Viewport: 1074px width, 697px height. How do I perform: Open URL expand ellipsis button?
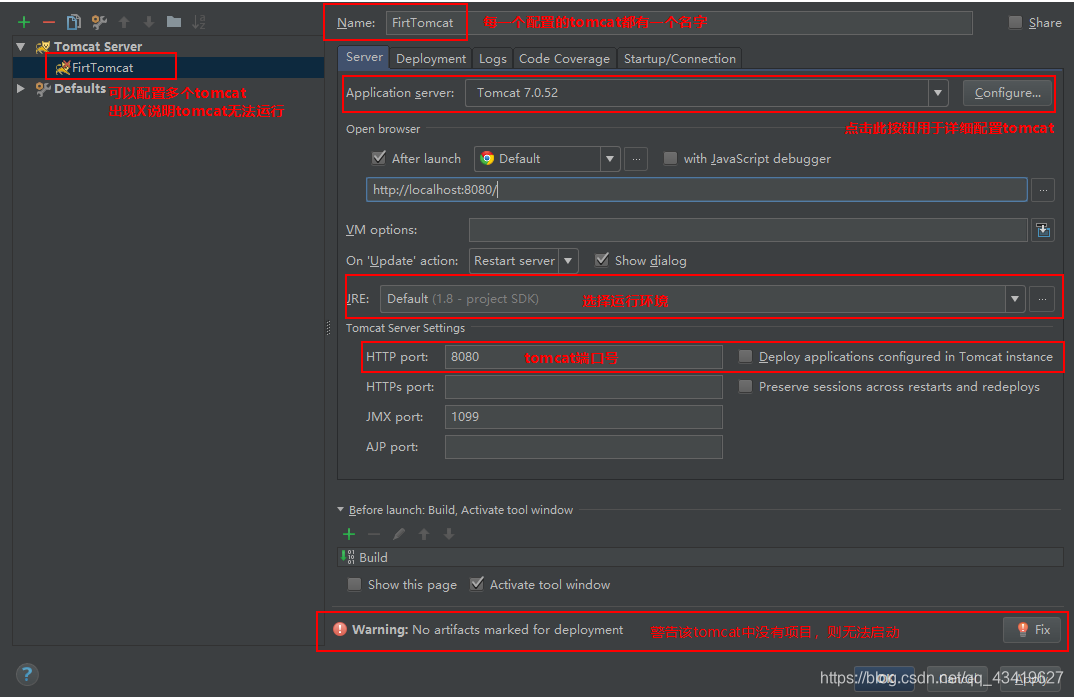(x=1042, y=190)
